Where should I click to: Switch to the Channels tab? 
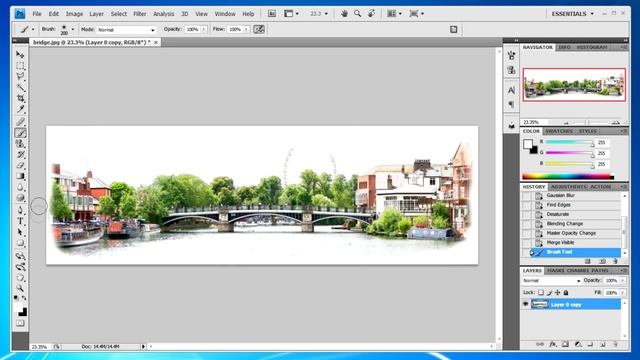(x=578, y=271)
